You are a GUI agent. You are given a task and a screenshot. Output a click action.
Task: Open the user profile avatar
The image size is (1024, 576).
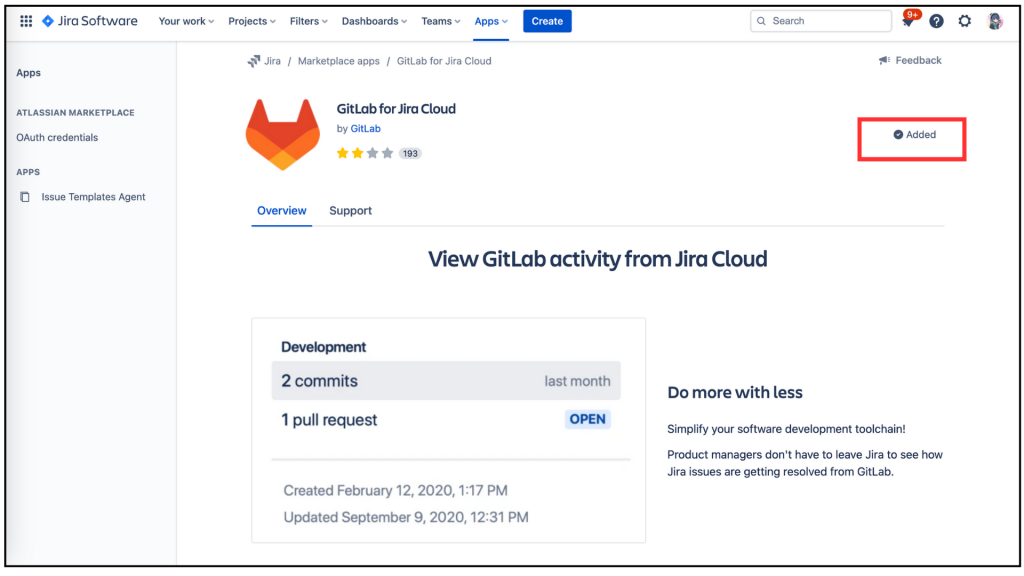click(x=995, y=22)
